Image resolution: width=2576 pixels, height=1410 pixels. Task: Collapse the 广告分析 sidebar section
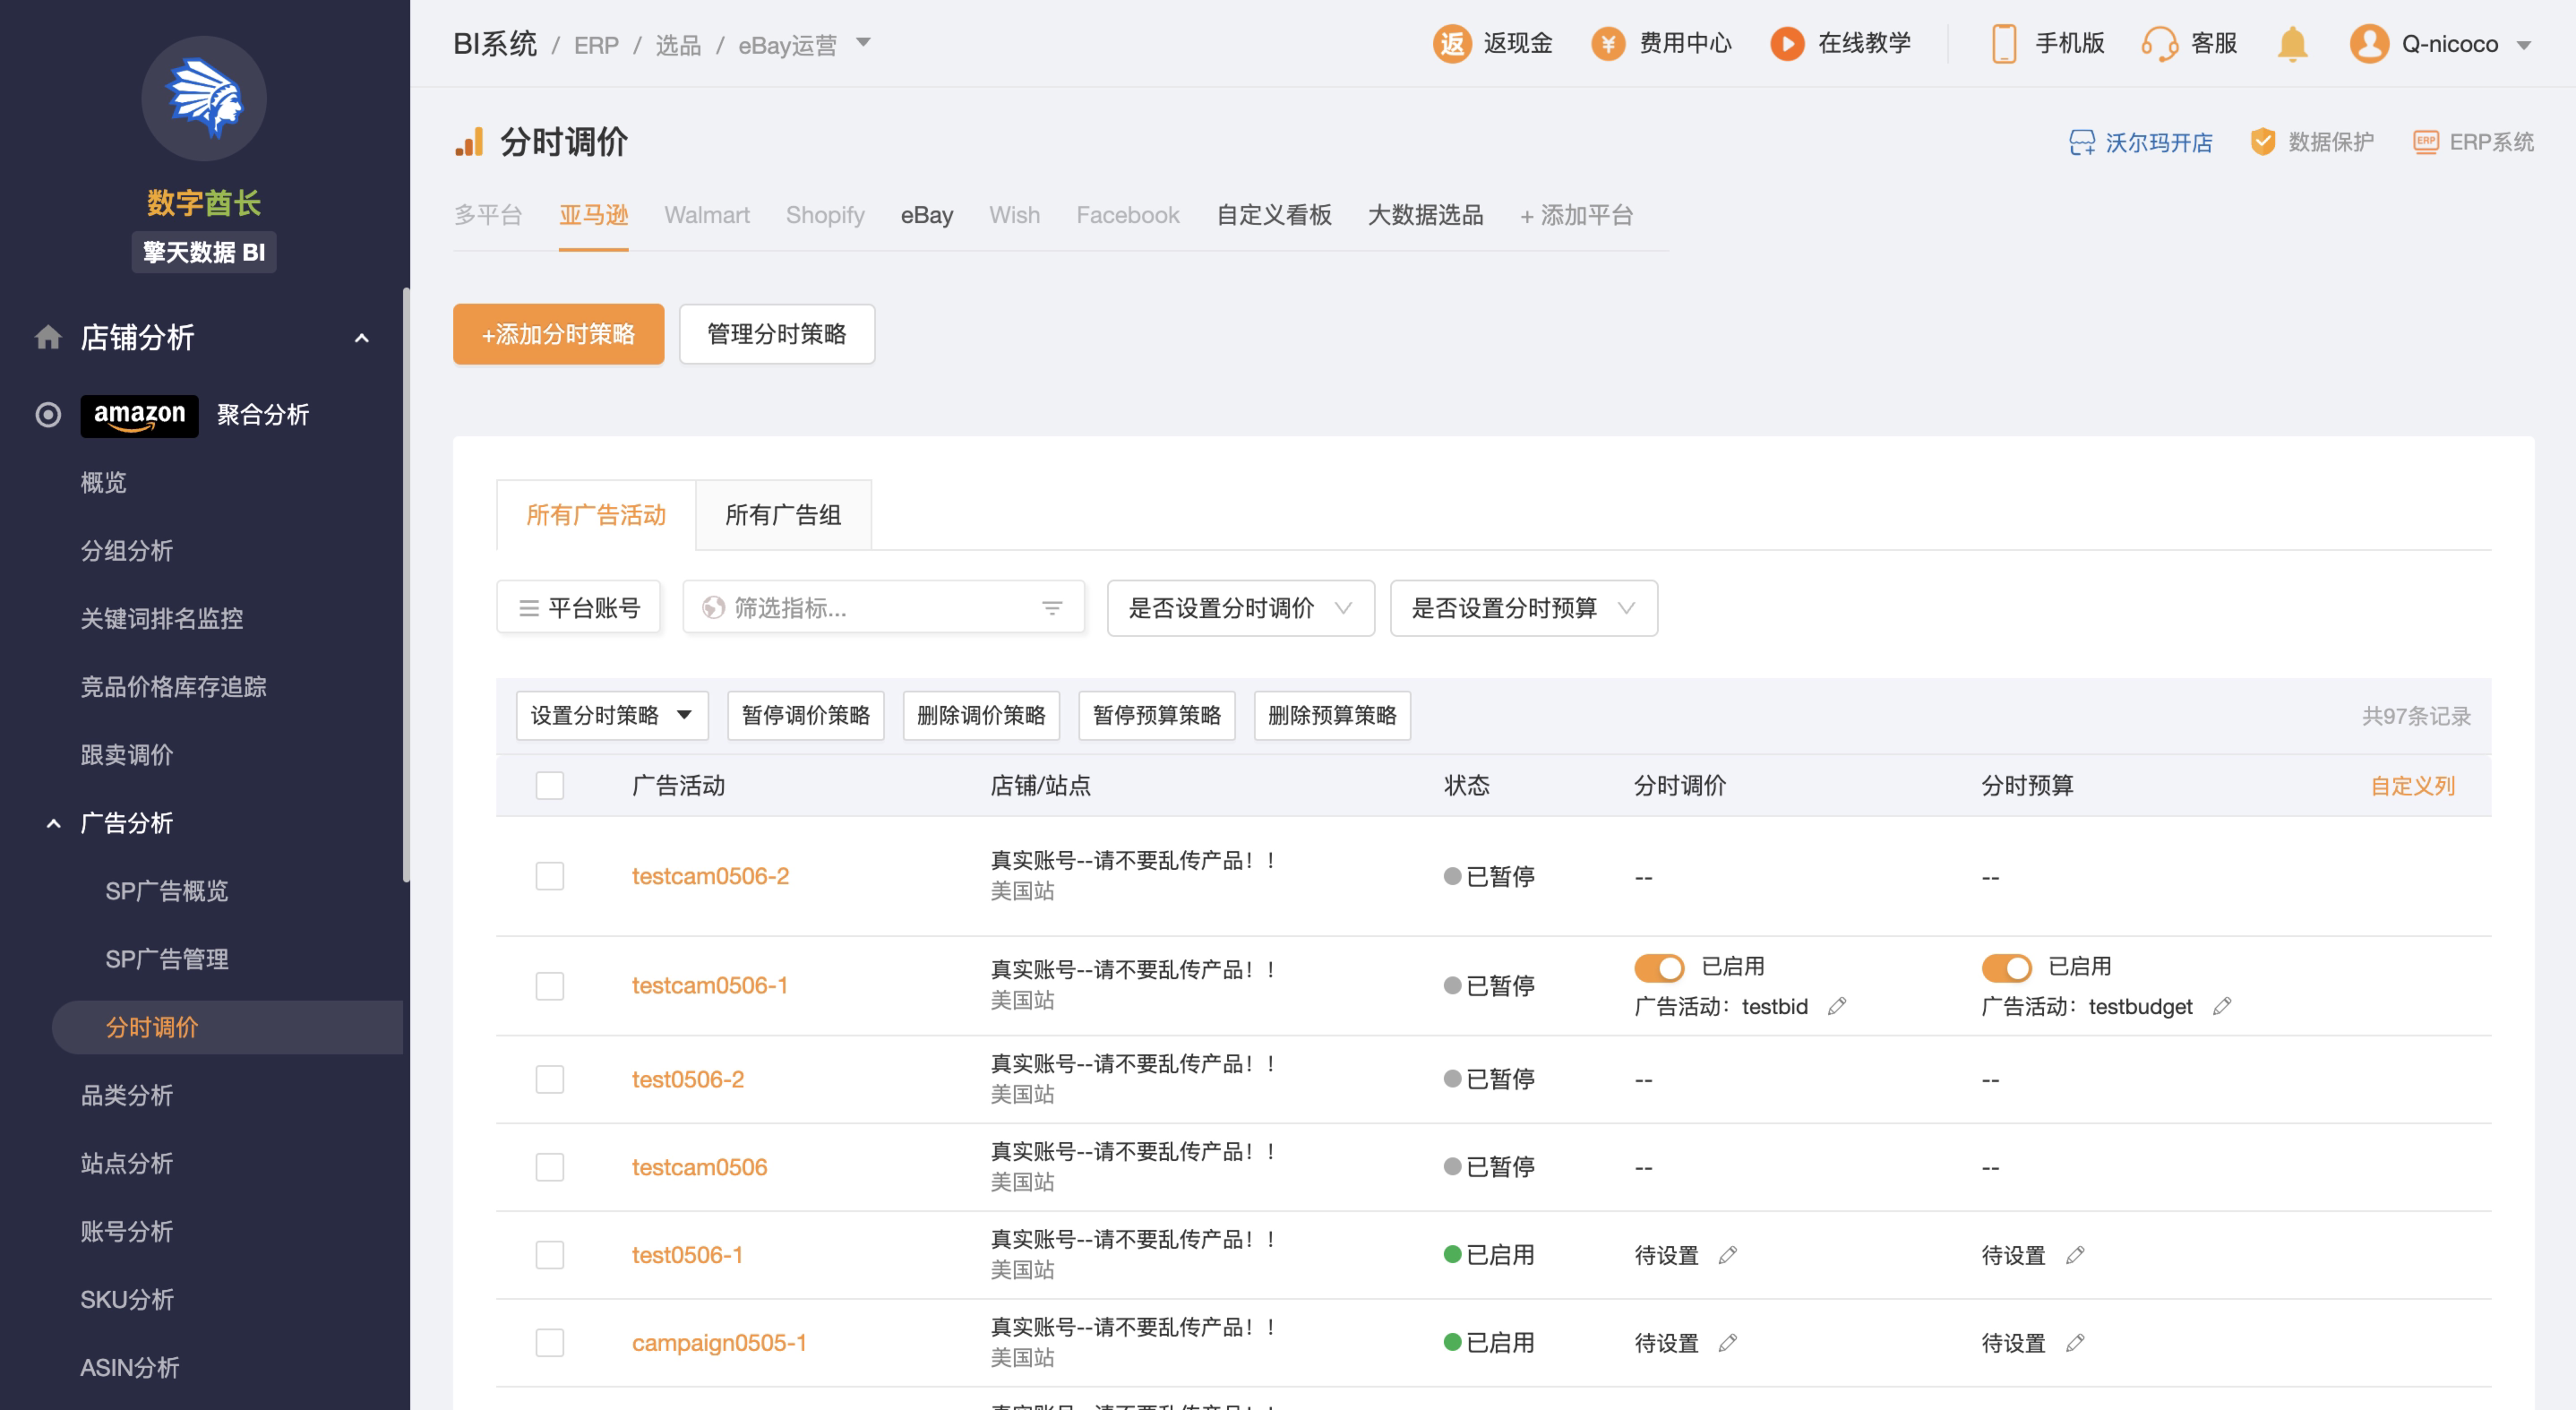54,823
